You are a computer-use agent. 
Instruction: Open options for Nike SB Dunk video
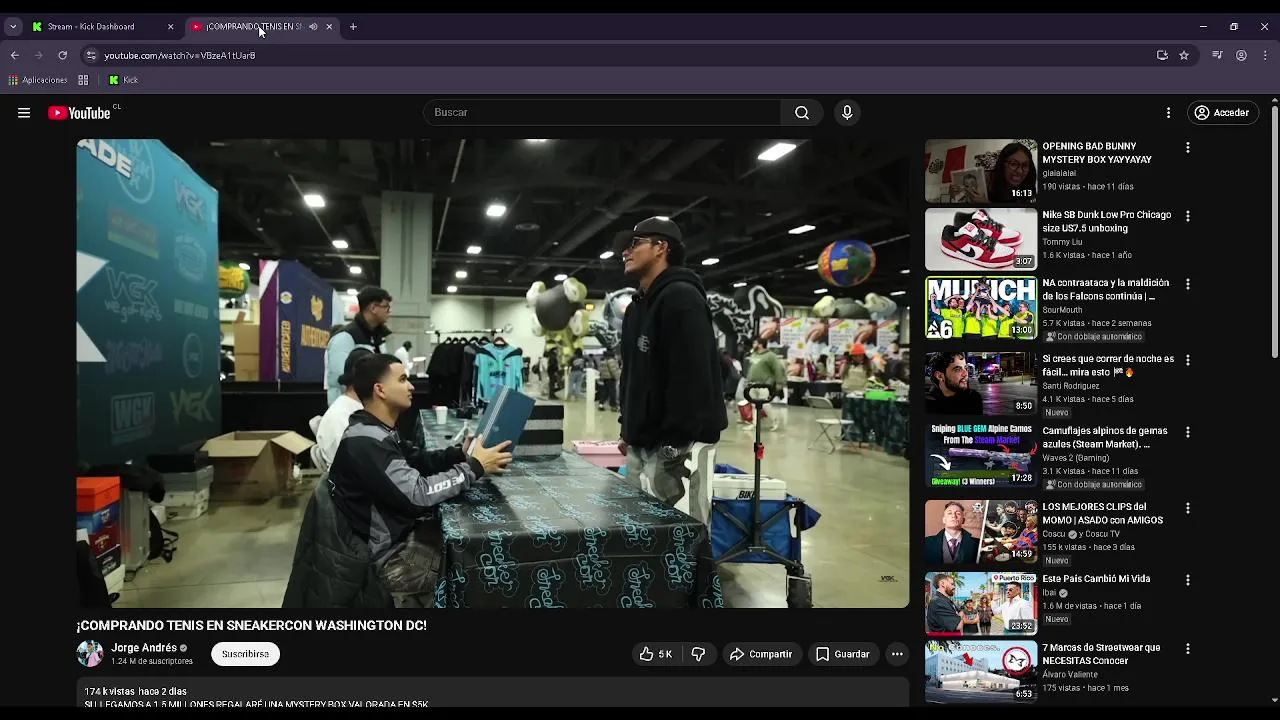tap(1188, 216)
